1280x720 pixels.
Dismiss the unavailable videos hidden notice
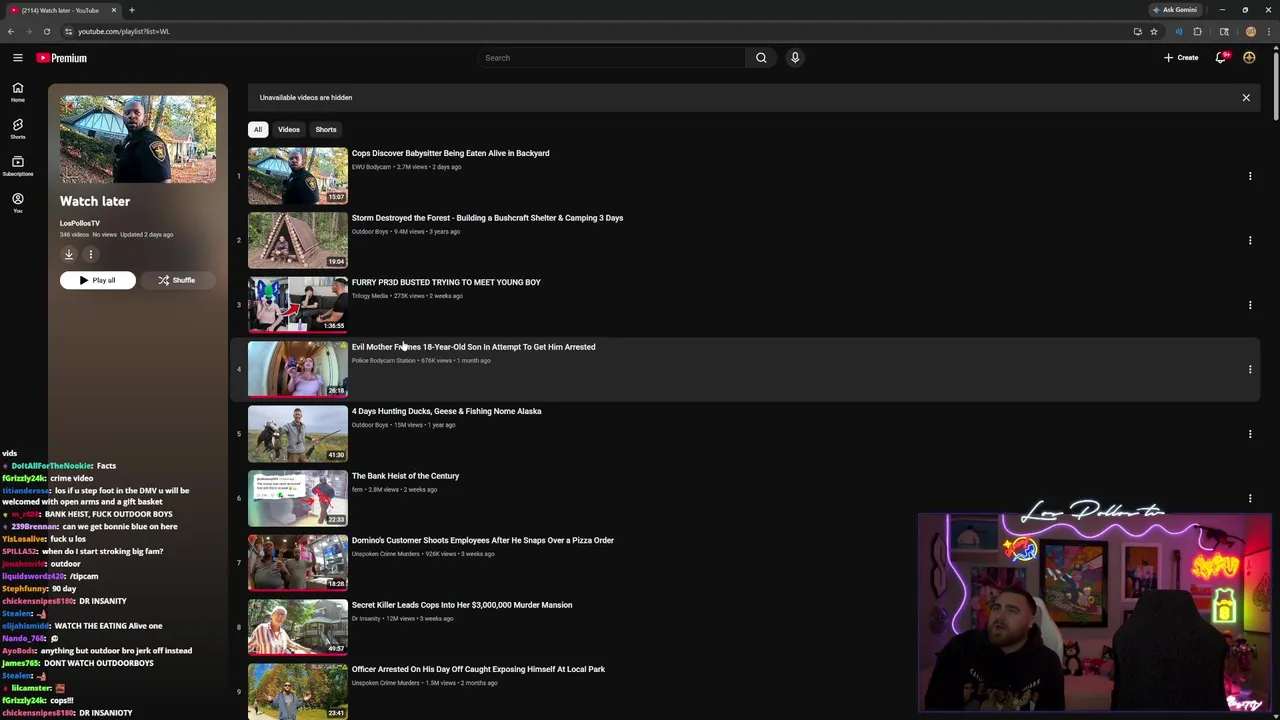pyautogui.click(x=1246, y=98)
